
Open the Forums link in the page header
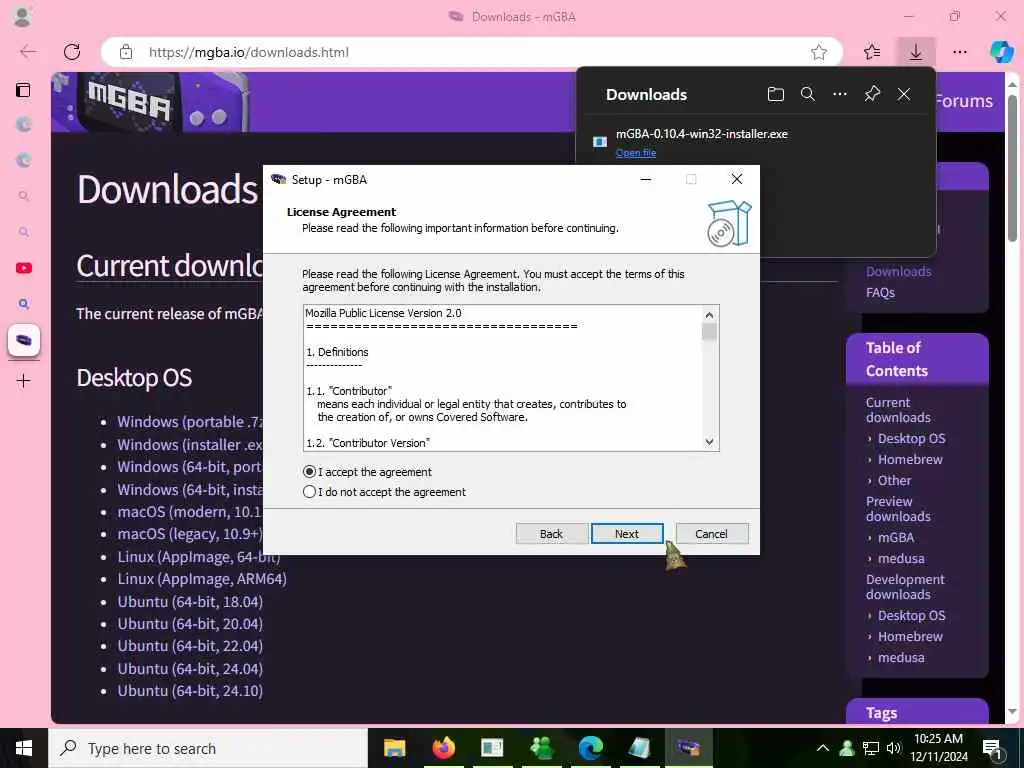click(964, 101)
